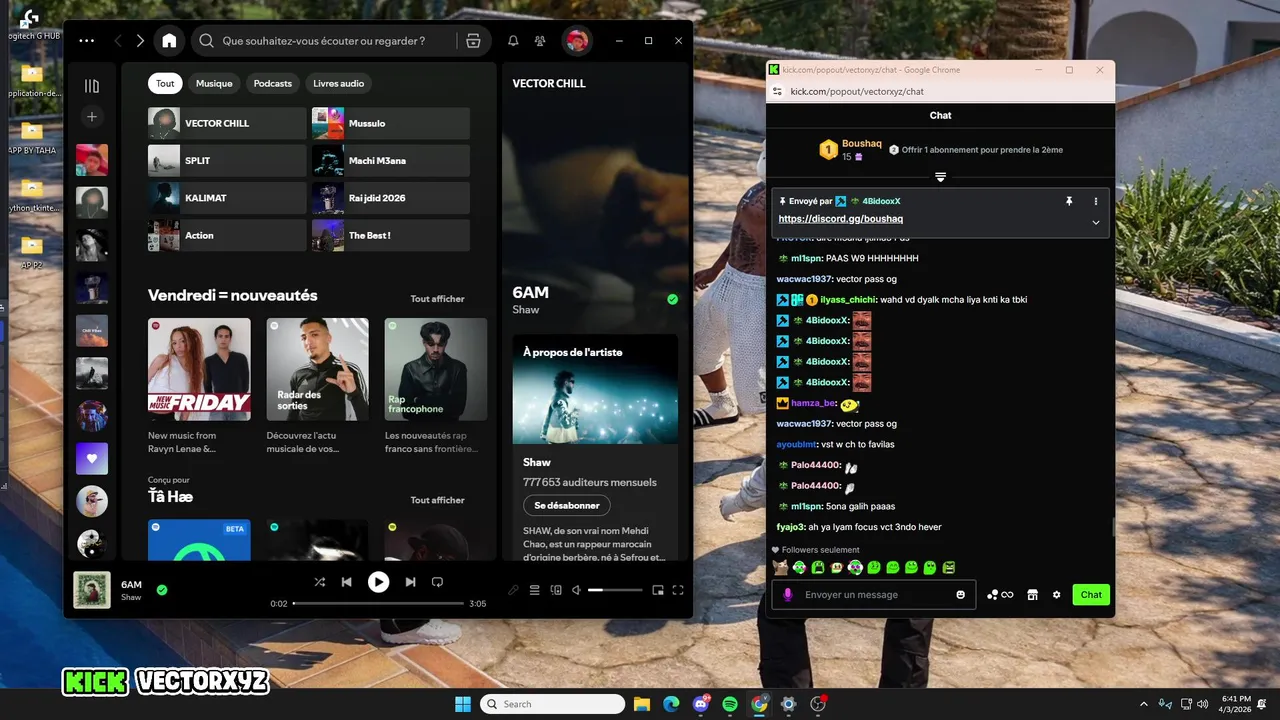Open File Explorer from the taskbar
Image resolution: width=1280 pixels, height=720 pixels.
(642, 704)
